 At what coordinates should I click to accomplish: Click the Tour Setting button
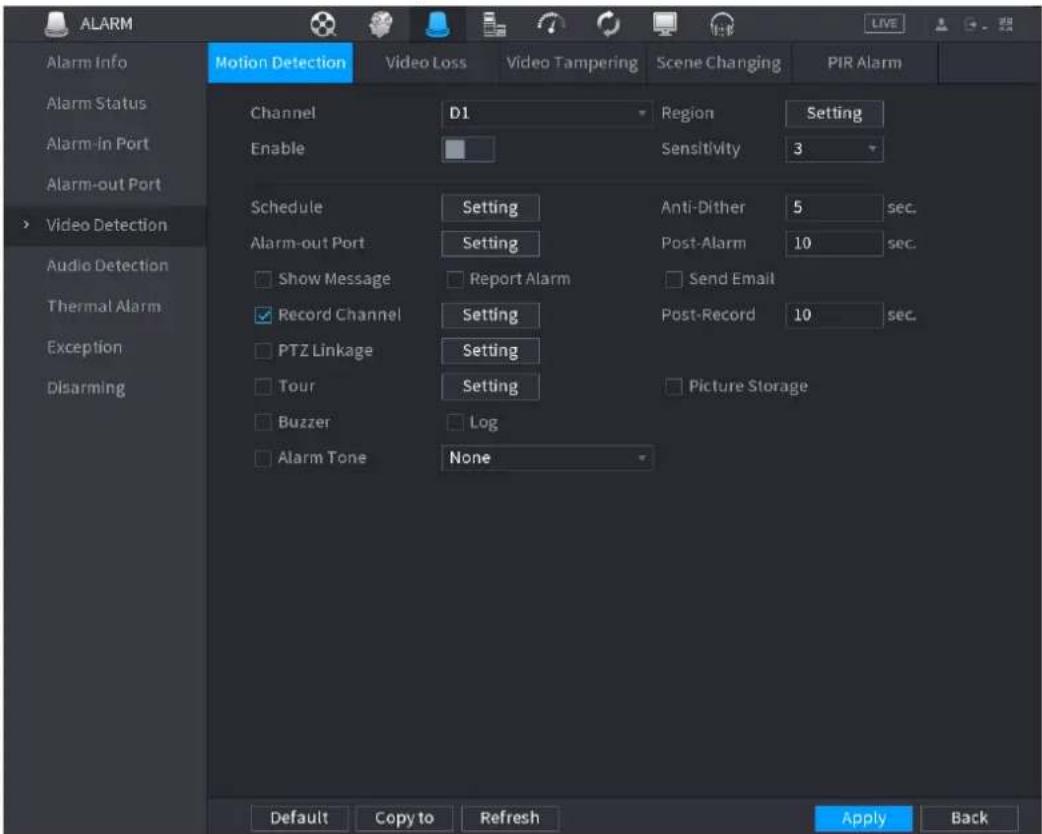pos(490,387)
